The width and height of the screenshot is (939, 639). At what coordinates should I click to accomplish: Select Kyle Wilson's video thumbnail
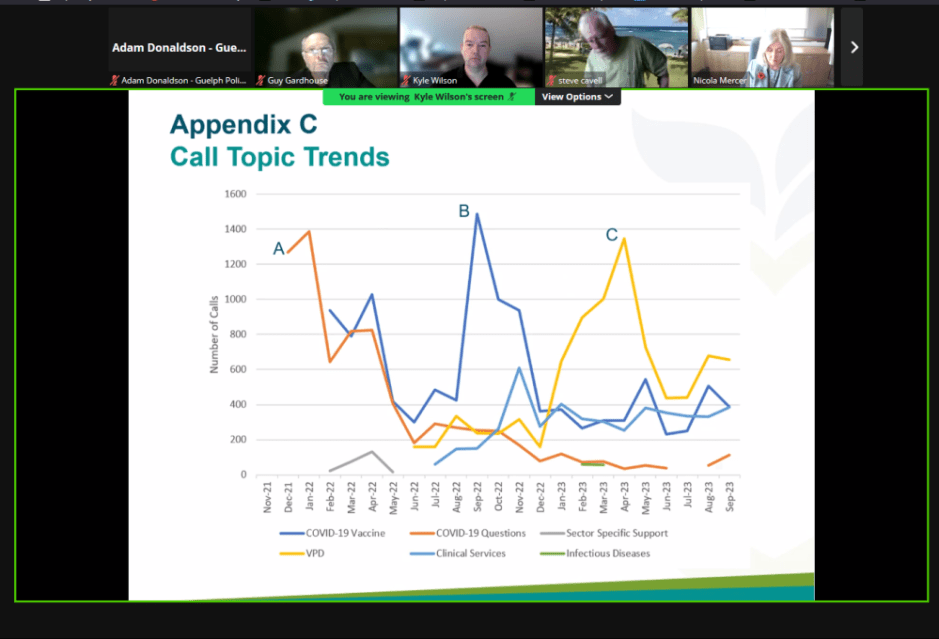tap(471, 47)
